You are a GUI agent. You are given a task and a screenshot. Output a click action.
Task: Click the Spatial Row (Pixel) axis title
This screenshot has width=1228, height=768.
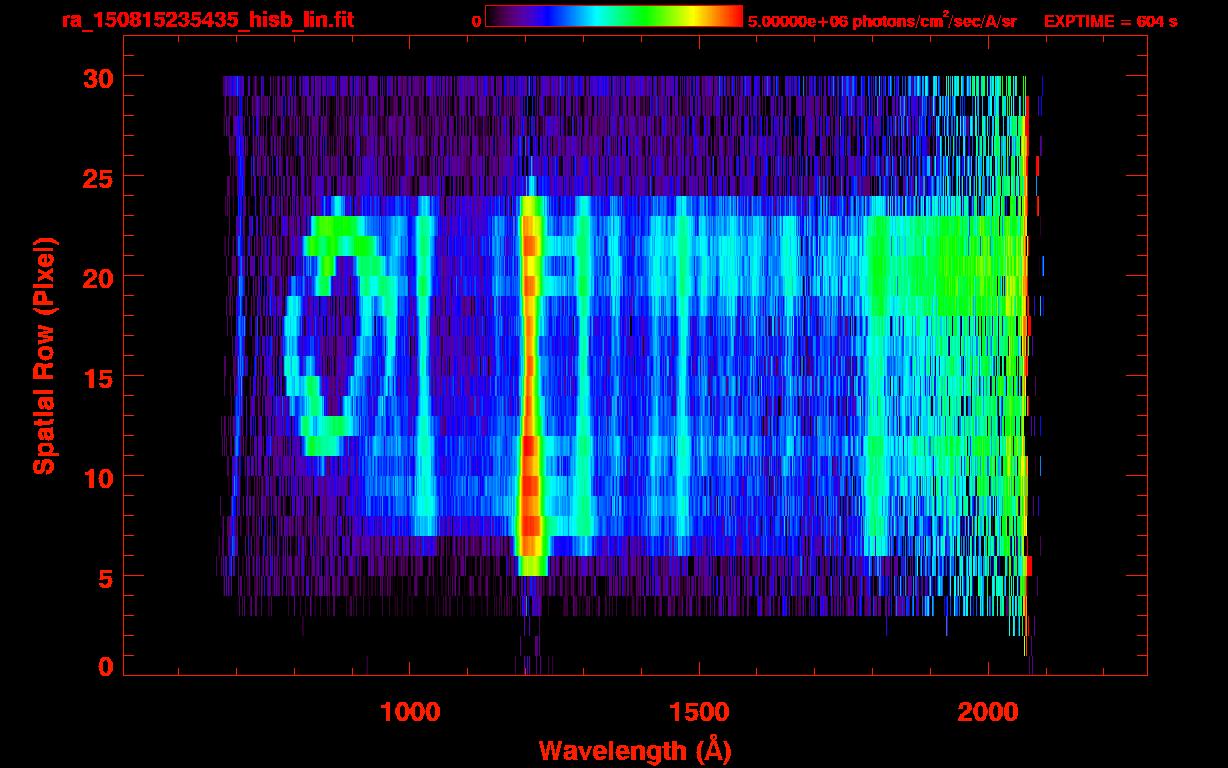[44, 355]
